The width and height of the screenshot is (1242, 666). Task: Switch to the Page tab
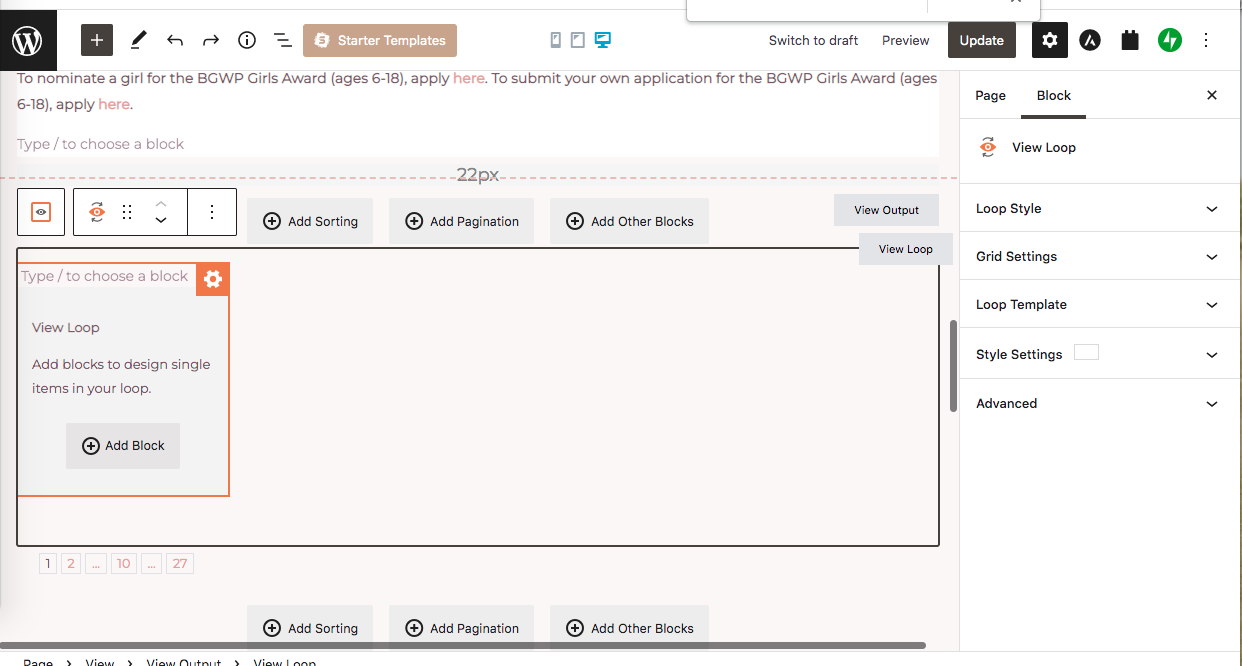tap(990, 96)
